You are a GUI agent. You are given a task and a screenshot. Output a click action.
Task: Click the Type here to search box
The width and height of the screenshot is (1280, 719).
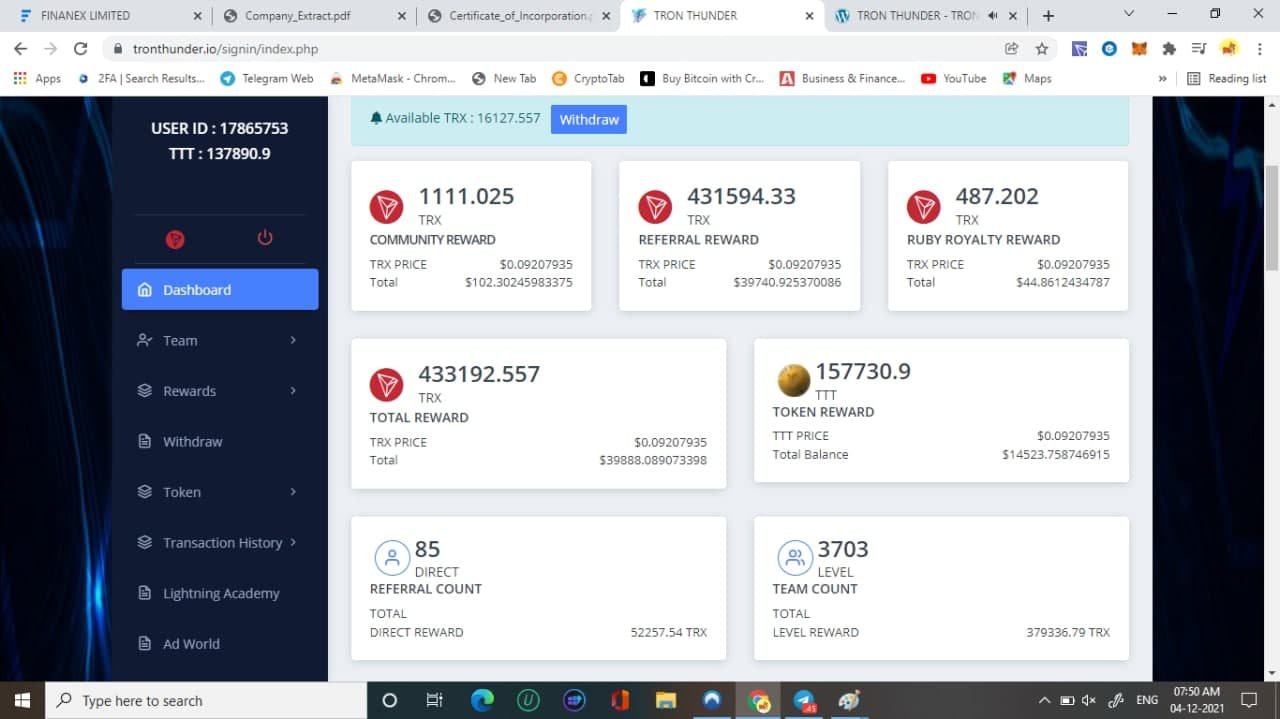coord(206,700)
